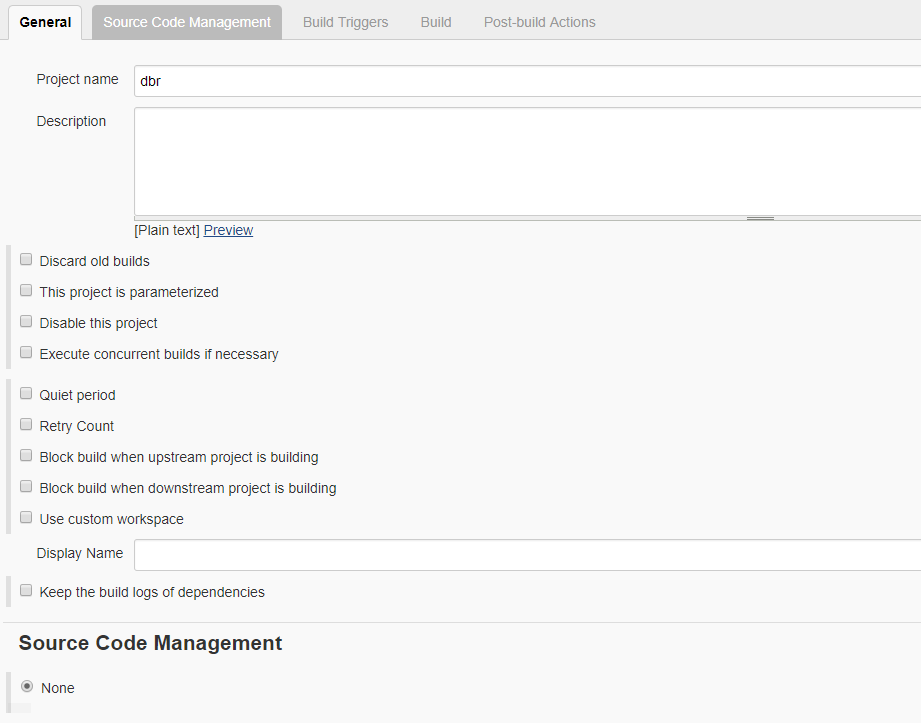
Task: Enable Discard old builds checkbox
Action: pyautogui.click(x=27, y=260)
